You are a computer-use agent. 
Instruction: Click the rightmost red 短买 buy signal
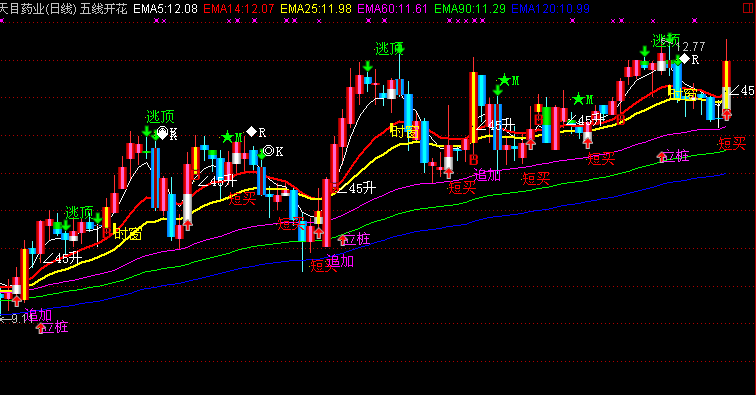click(x=732, y=143)
